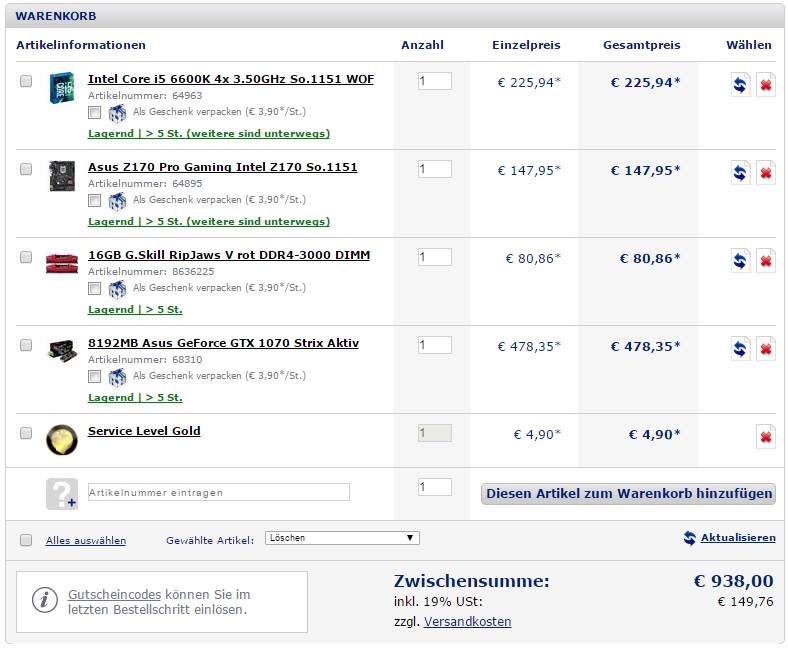Image resolution: width=788 pixels, height=648 pixels.
Task: Click the Gesamtpreis column header
Action: pos(642,45)
